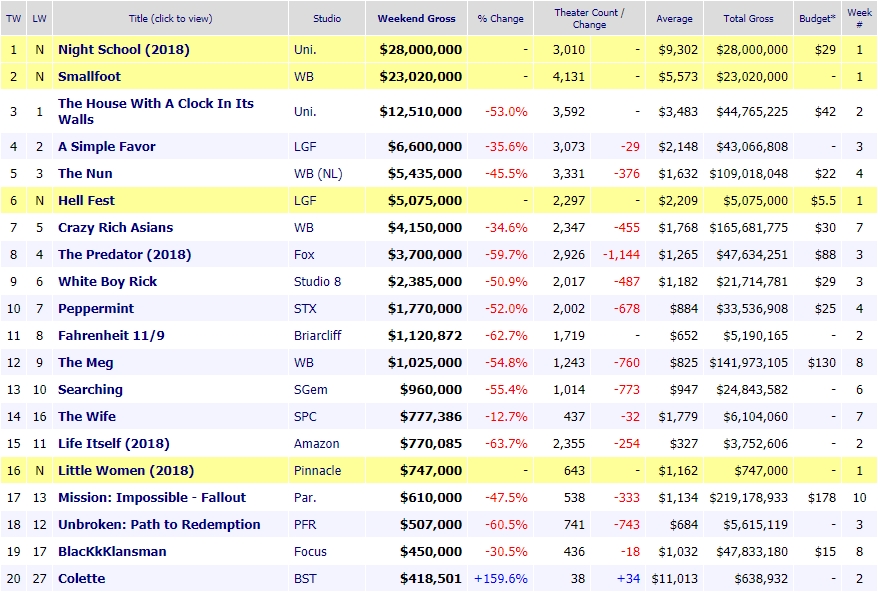Click the Colette title link

click(x=82, y=579)
